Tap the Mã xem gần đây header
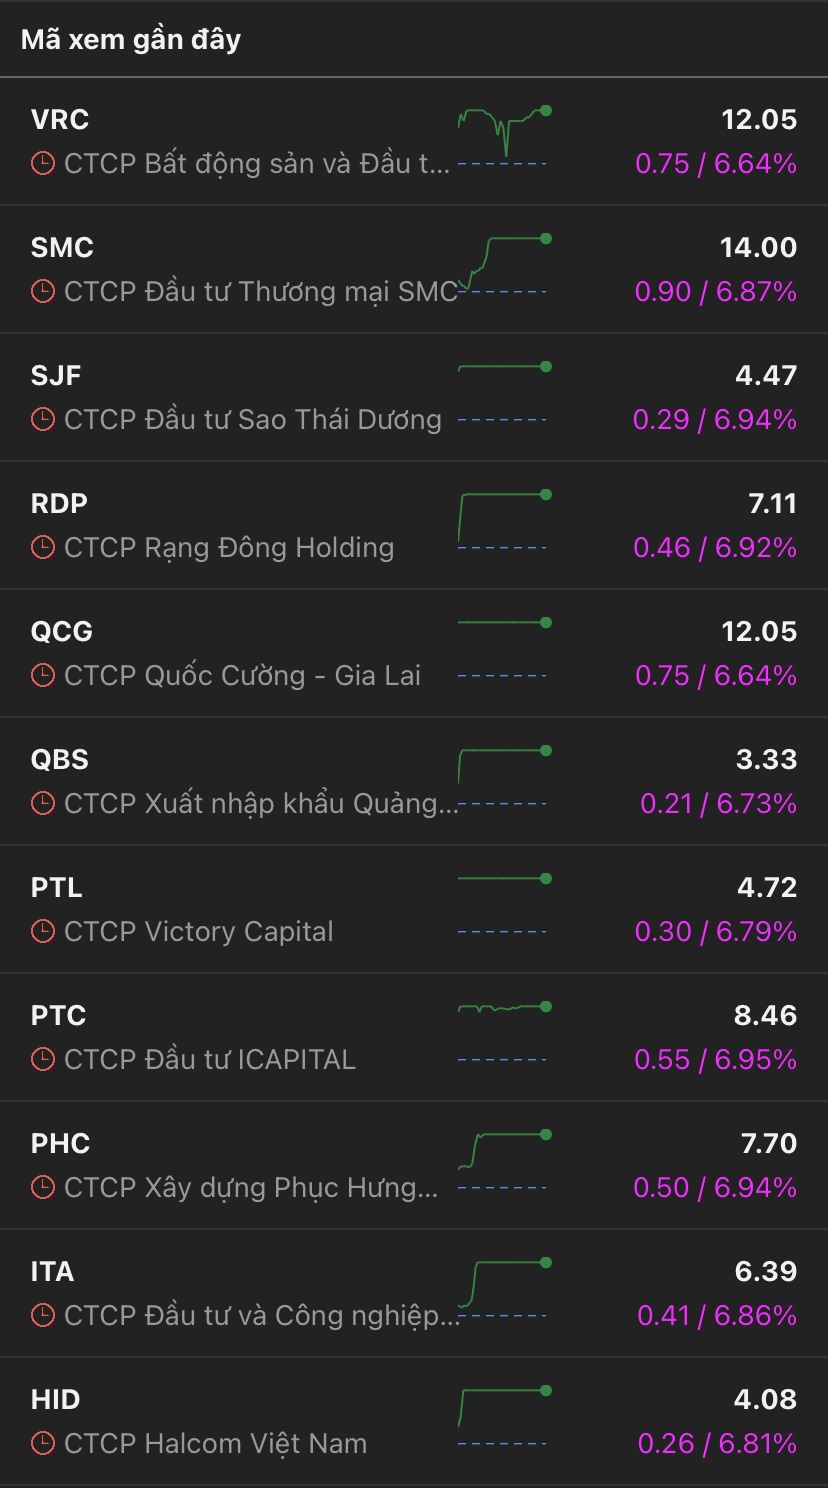 click(x=131, y=39)
